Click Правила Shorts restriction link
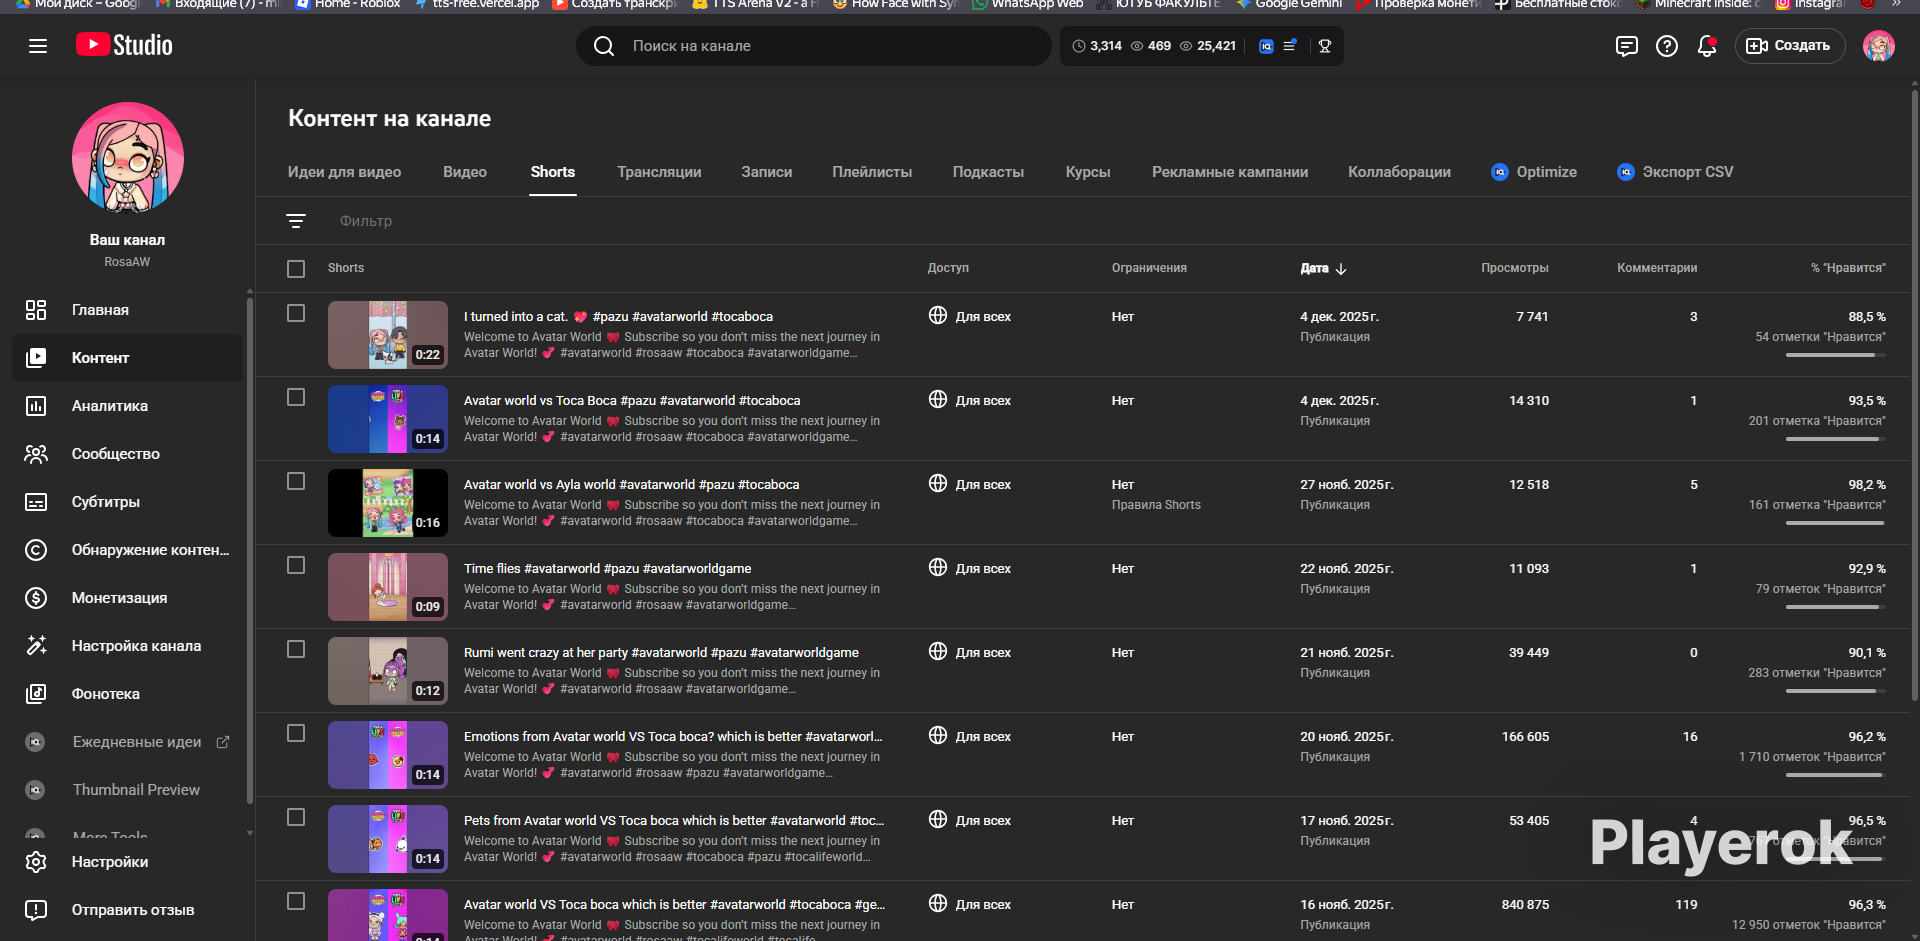 coord(1156,505)
